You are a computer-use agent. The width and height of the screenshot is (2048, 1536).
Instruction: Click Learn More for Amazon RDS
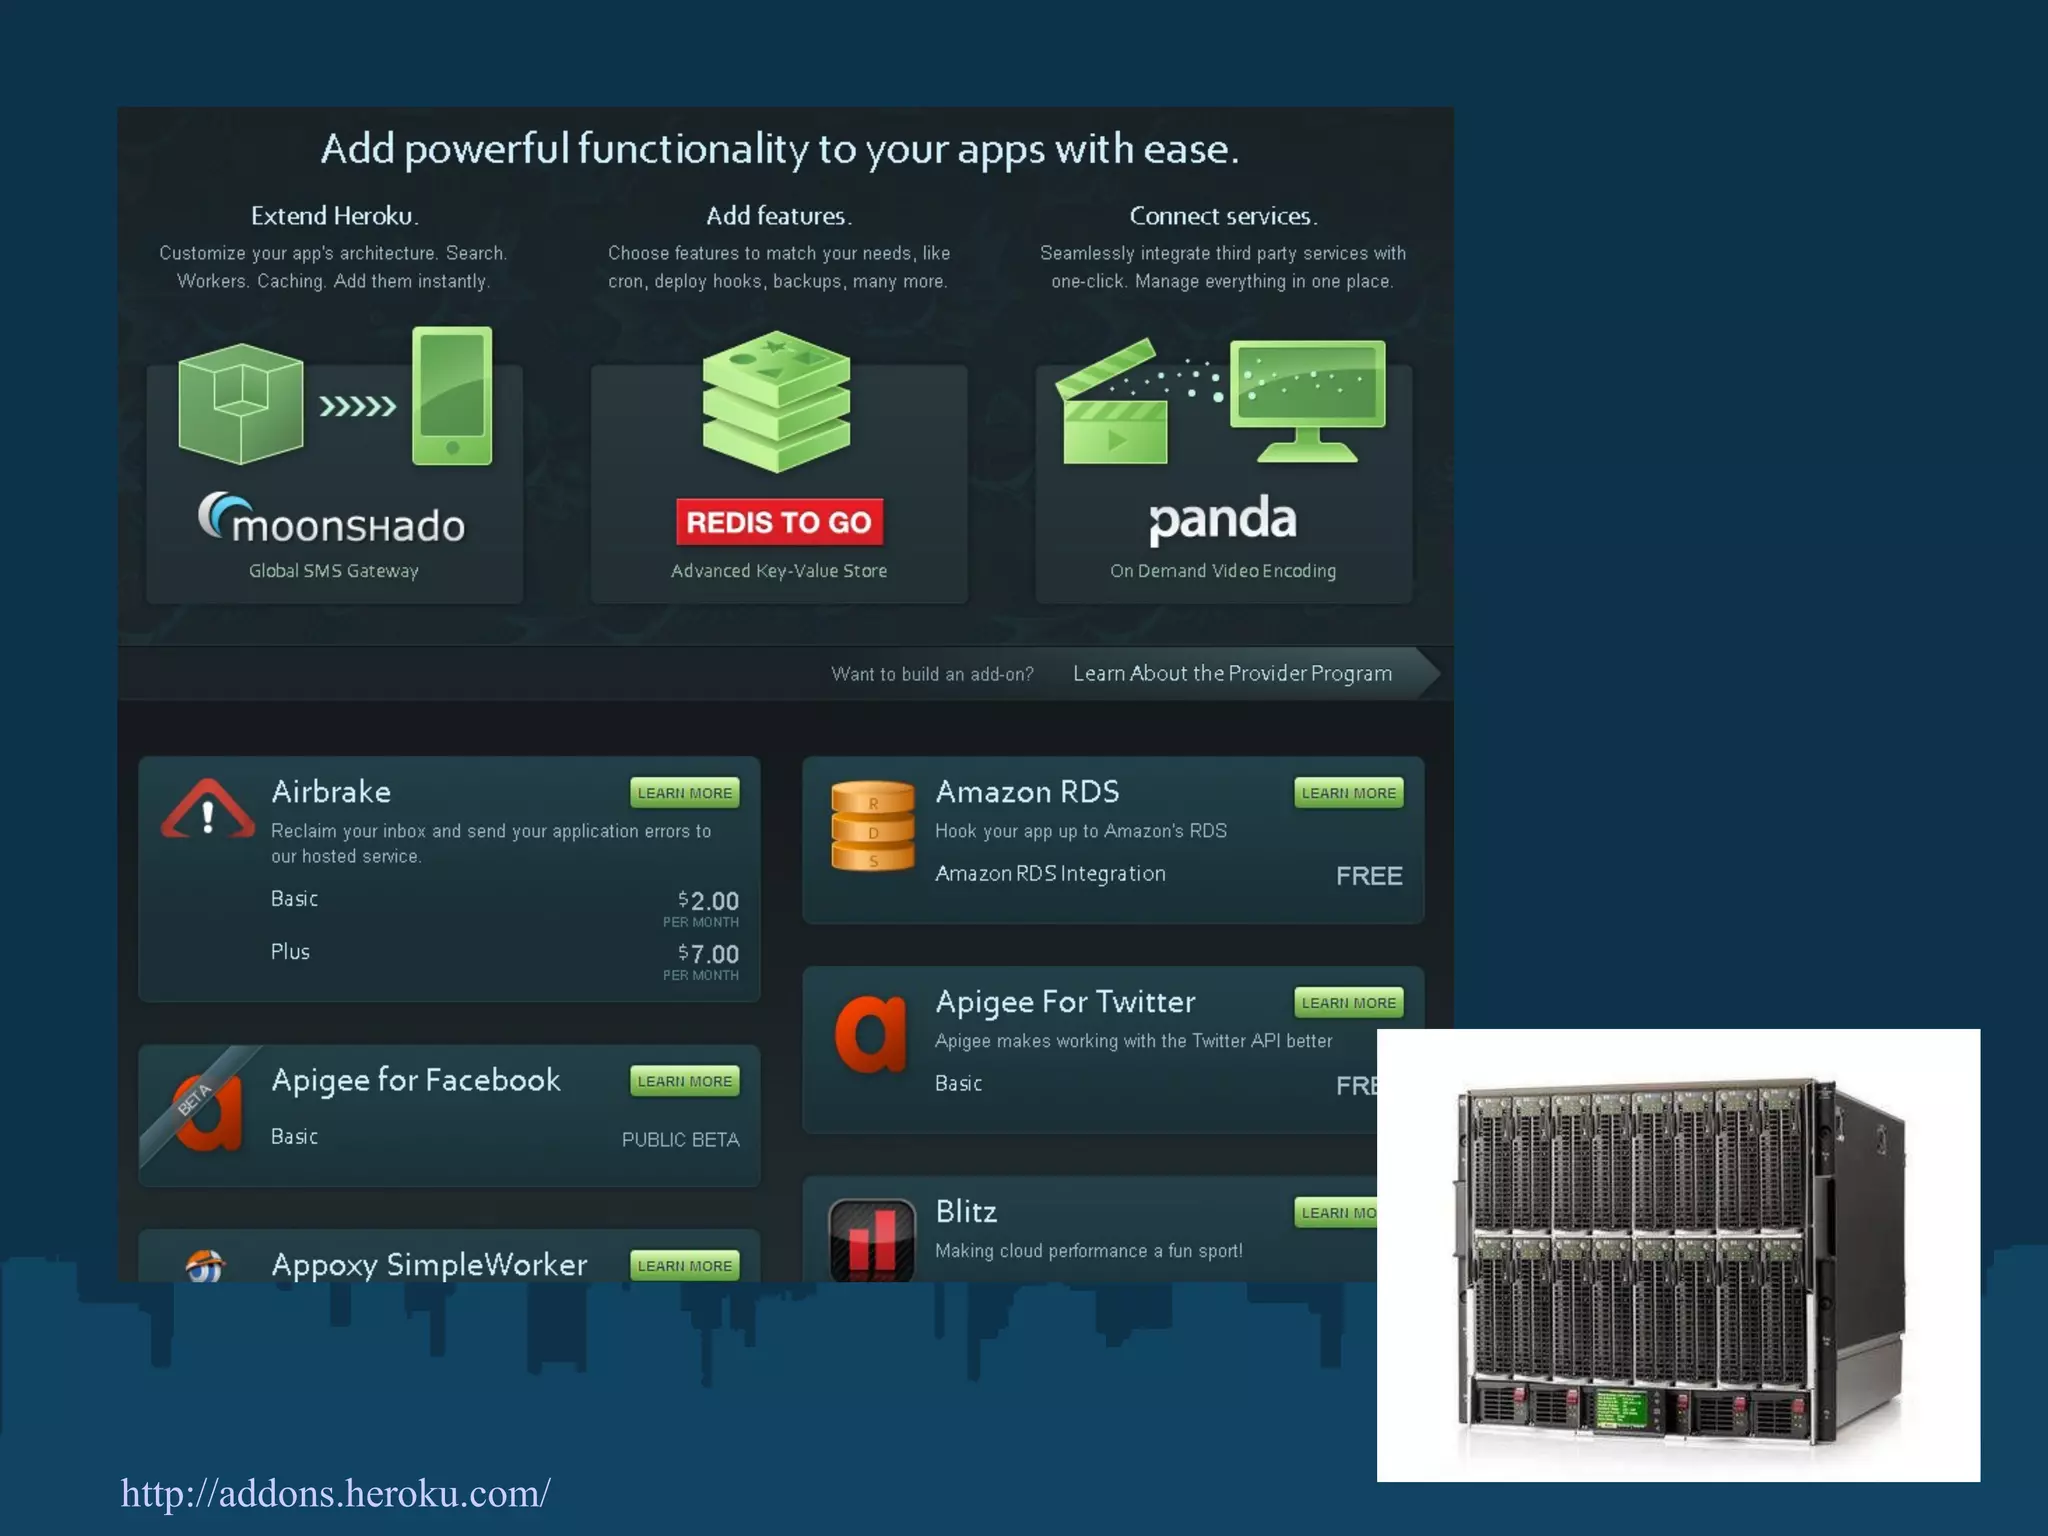tap(1348, 793)
